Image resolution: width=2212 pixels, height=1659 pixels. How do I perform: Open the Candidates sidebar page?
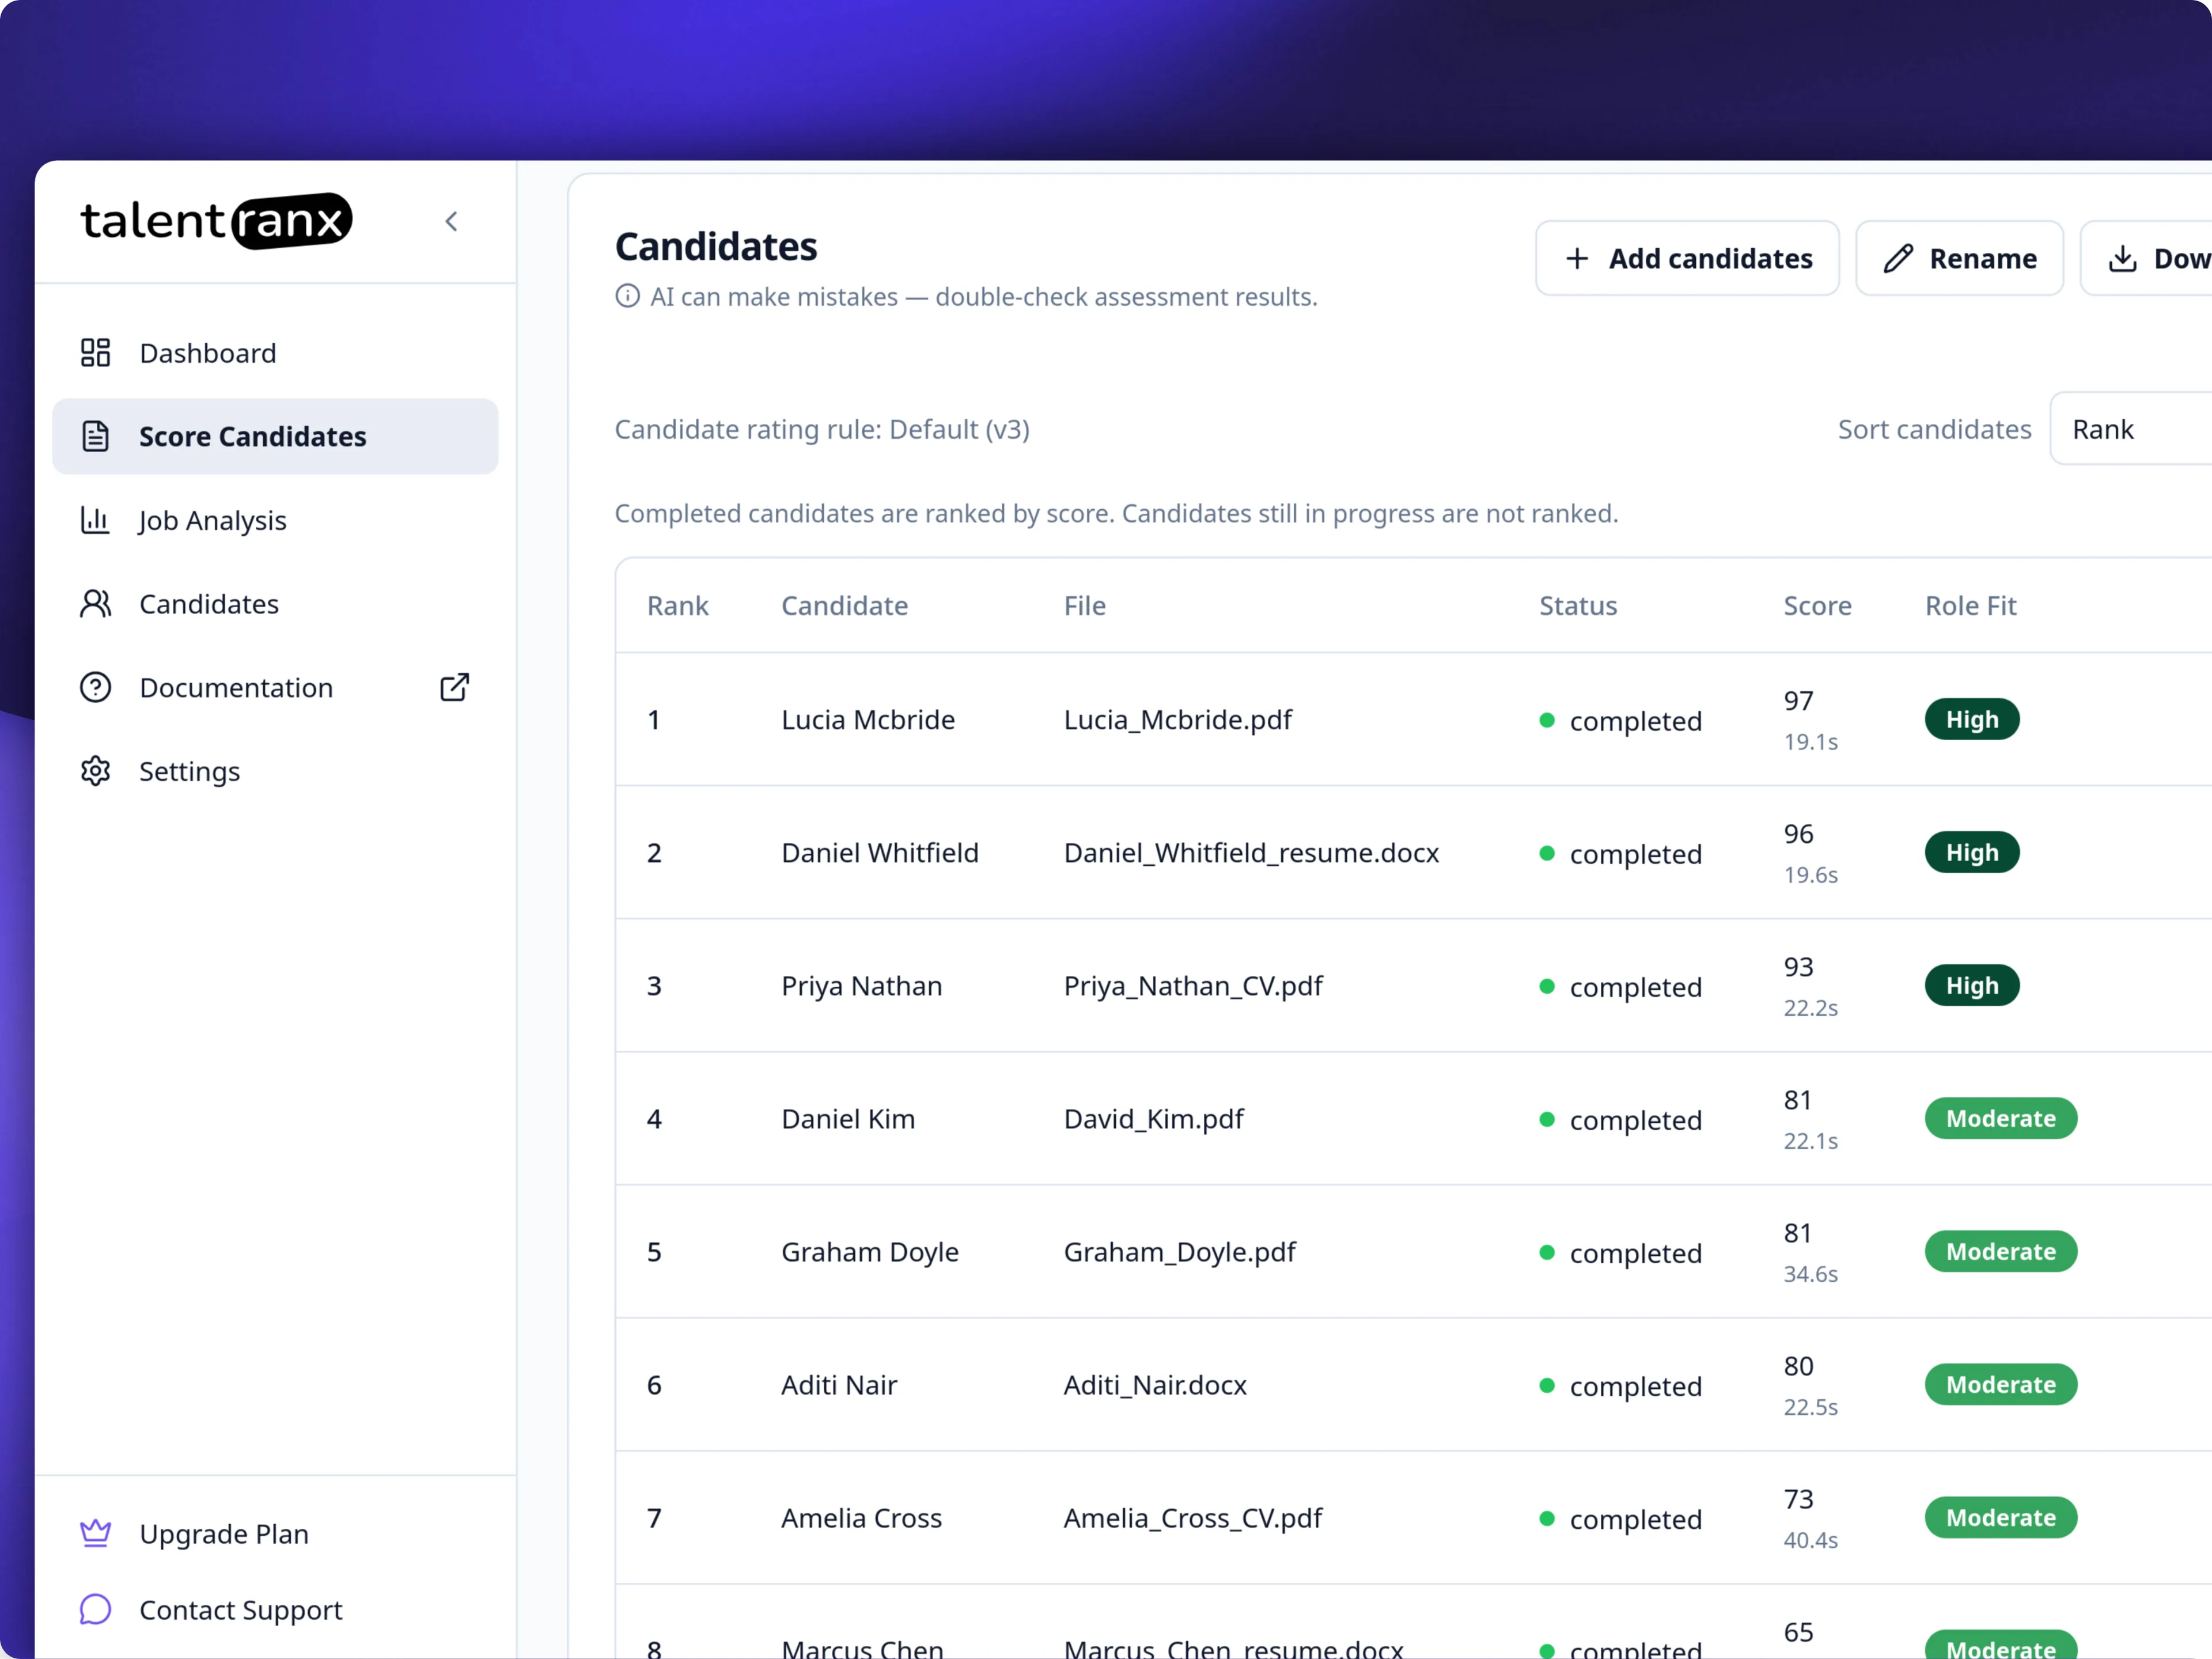pos(275,604)
